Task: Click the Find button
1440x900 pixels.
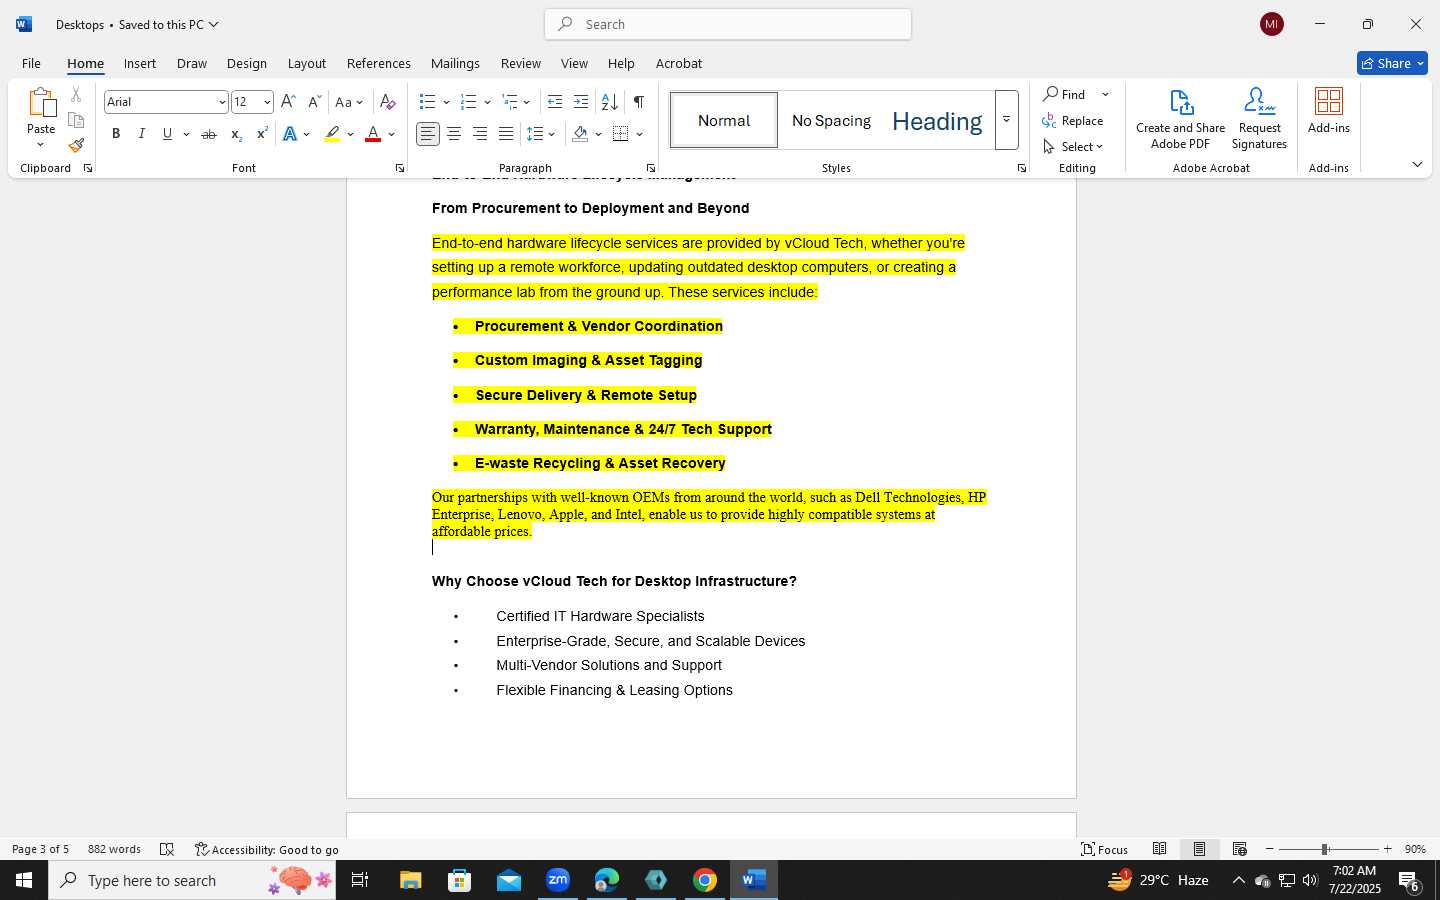Action: (1065, 94)
